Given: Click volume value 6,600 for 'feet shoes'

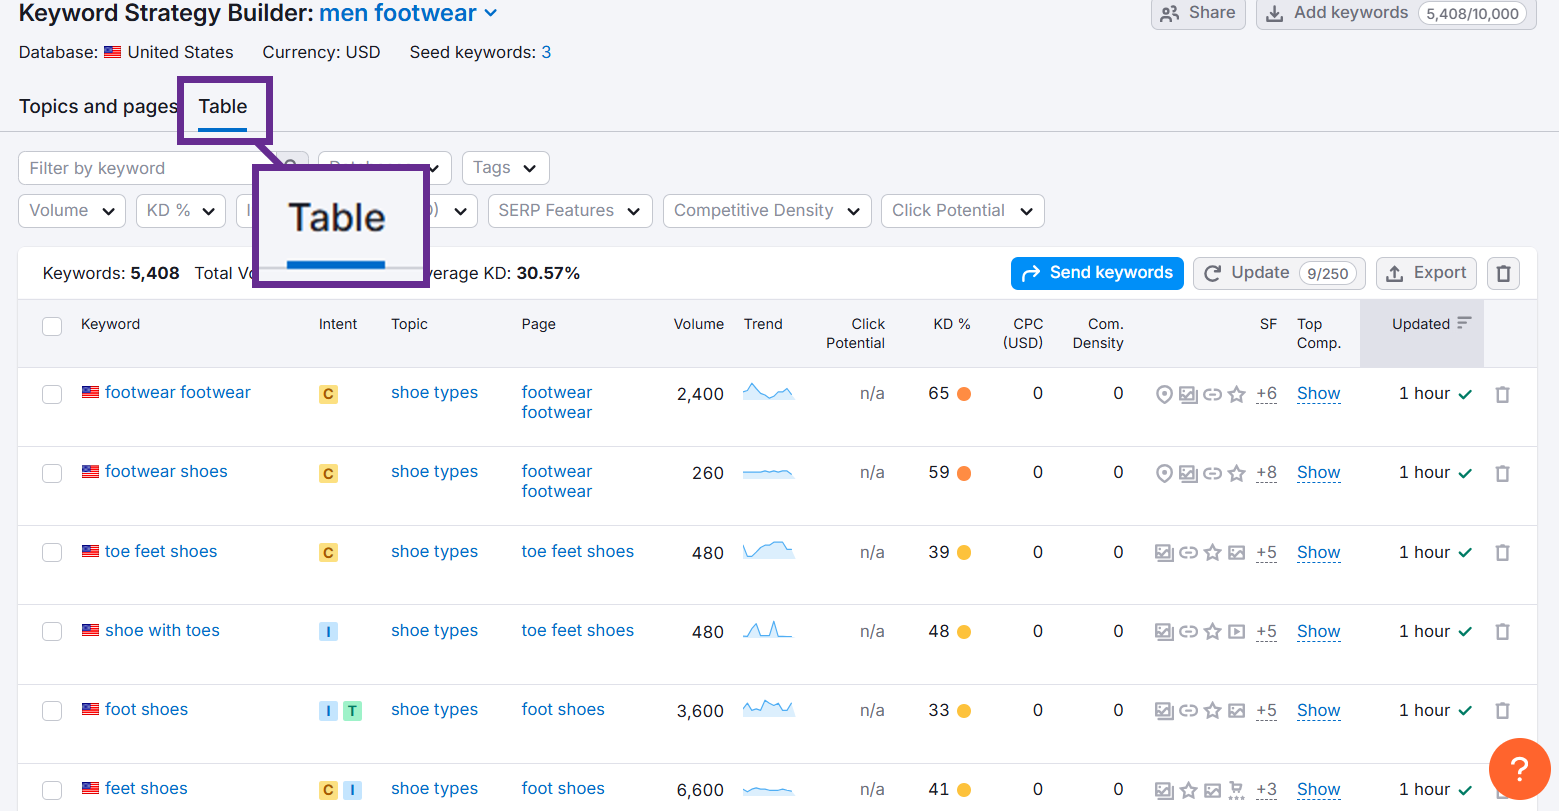Looking at the screenshot, I should [x=700, y=790].
